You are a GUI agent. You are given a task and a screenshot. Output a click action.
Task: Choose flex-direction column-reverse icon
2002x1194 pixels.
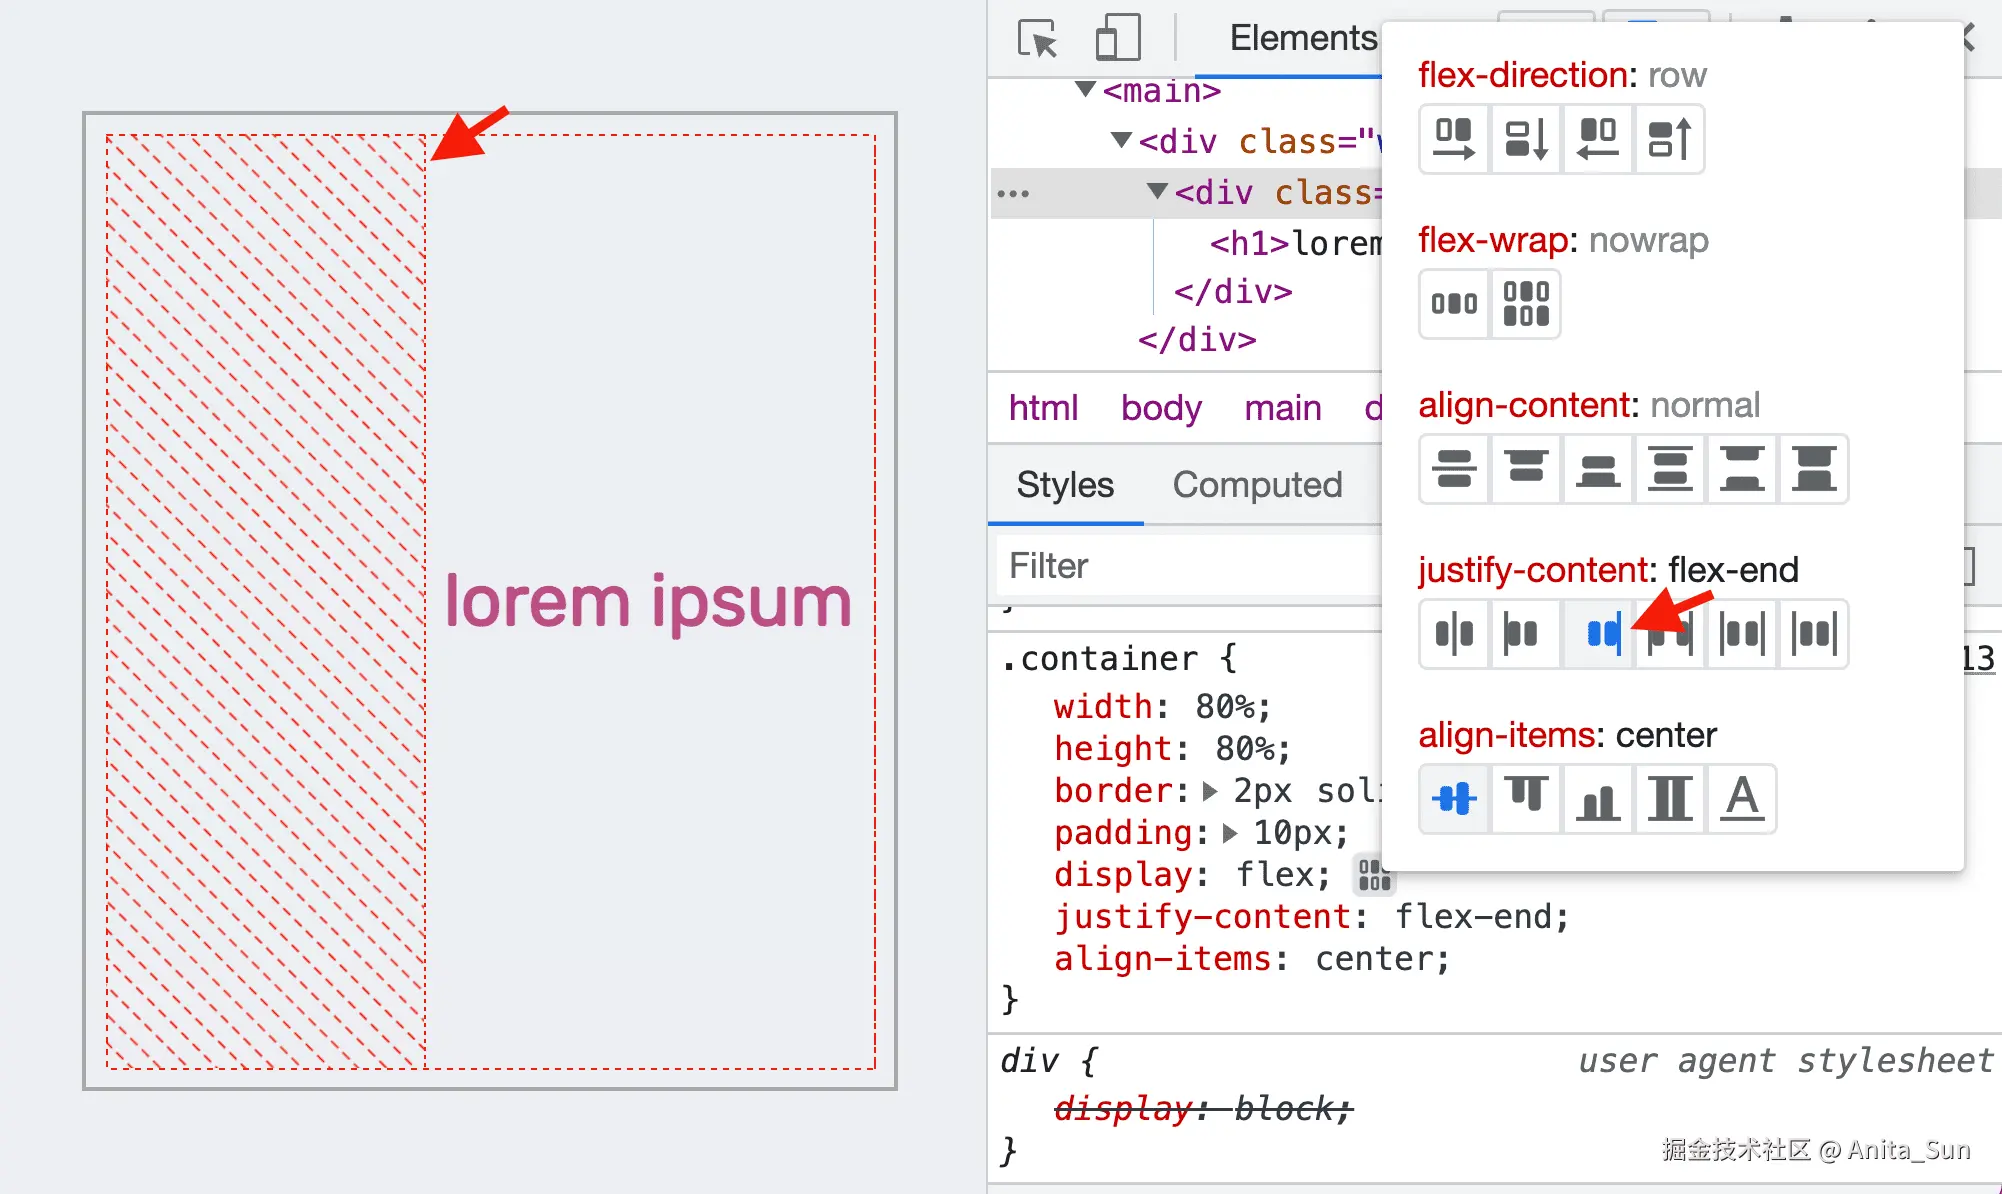(x=1669, y=139)
